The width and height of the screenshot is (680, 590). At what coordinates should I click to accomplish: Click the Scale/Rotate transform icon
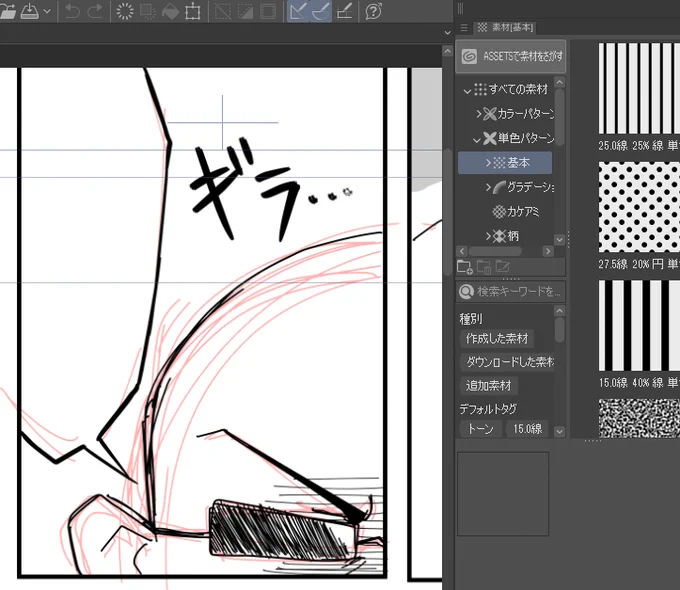coord(193,11)
